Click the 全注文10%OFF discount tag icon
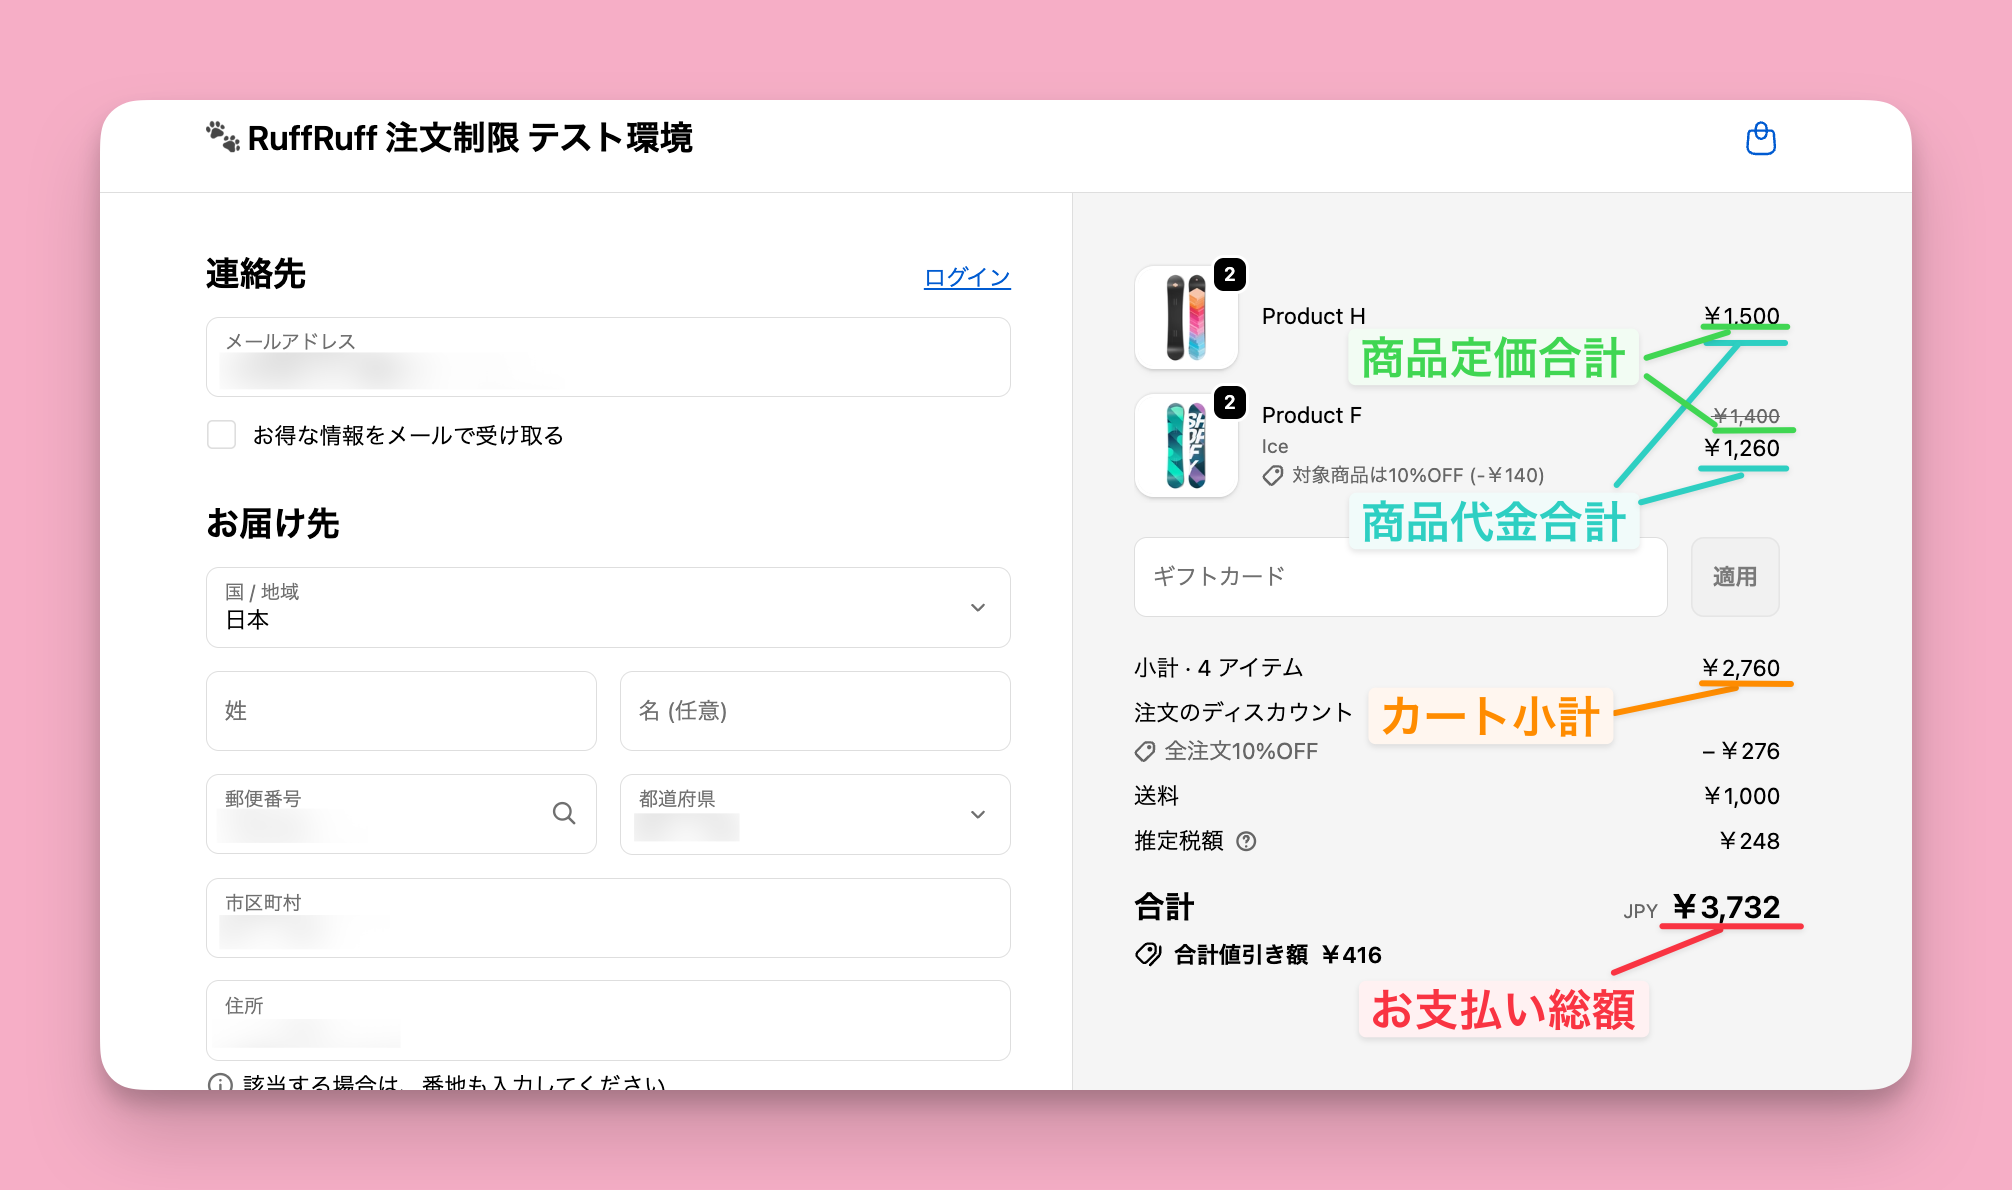Screen dimensions: 2012x1190 tap(1145, 752)
